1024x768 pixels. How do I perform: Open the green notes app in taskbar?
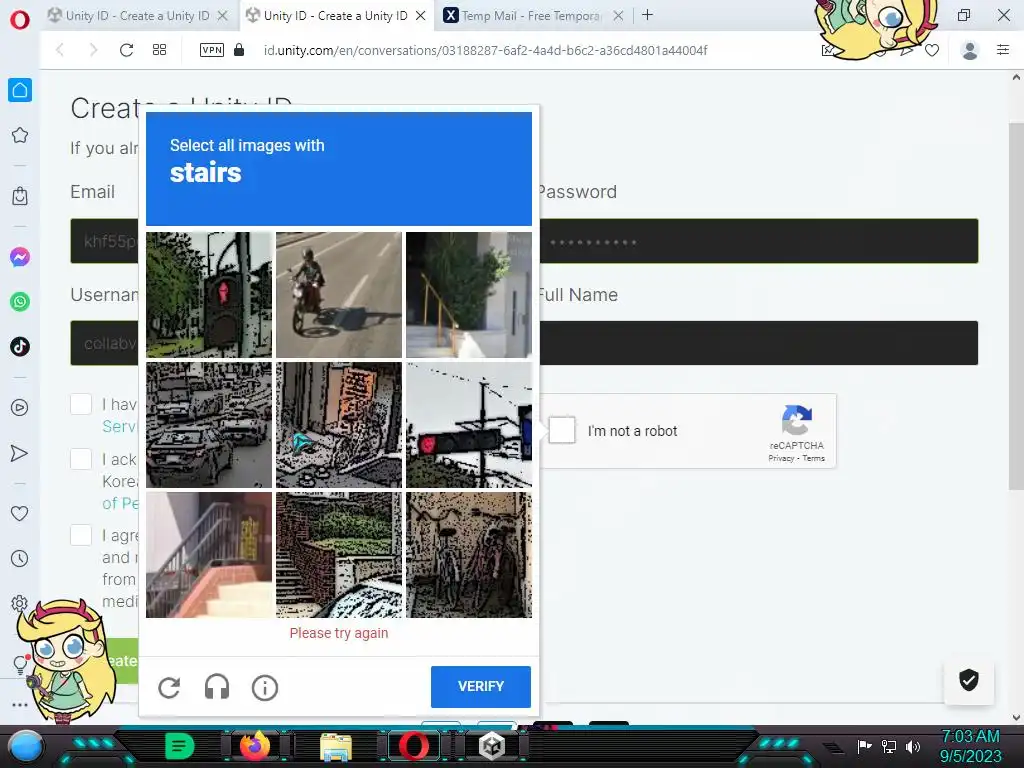(180, 746)
